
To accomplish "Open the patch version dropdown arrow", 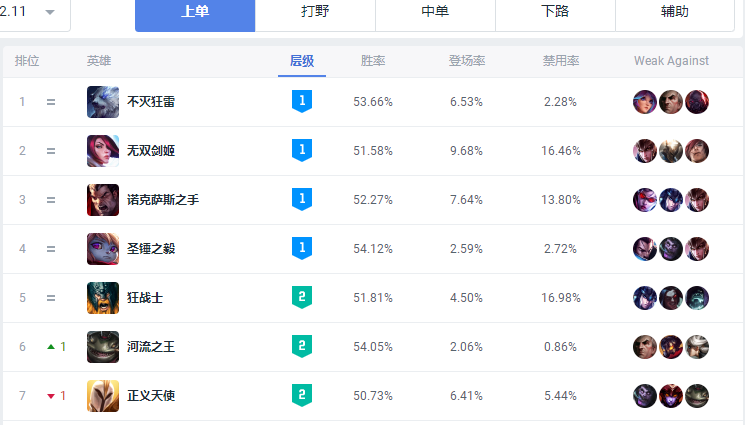I will [50, 13].
